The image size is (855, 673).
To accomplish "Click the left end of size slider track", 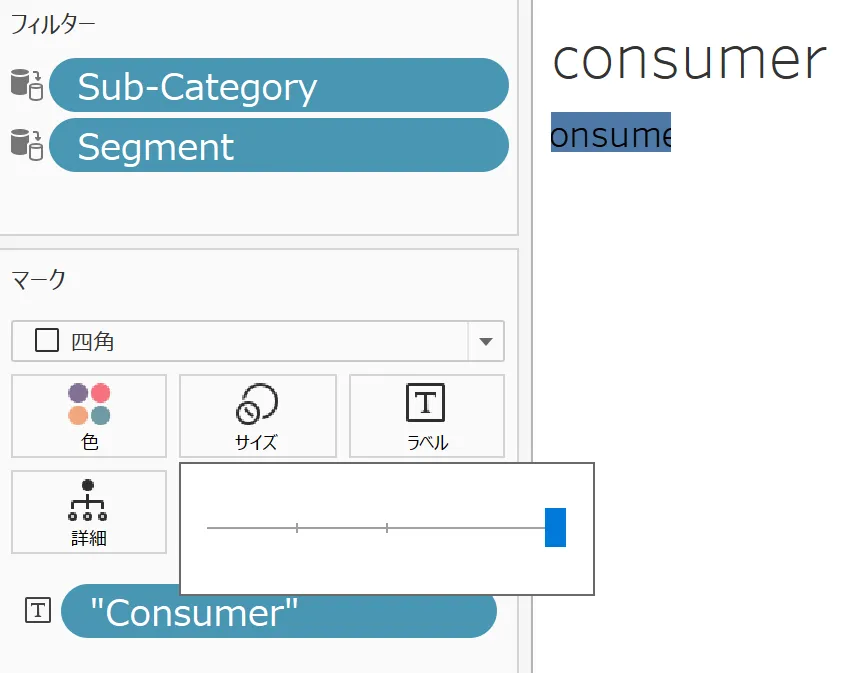I will tap(209, 527).
